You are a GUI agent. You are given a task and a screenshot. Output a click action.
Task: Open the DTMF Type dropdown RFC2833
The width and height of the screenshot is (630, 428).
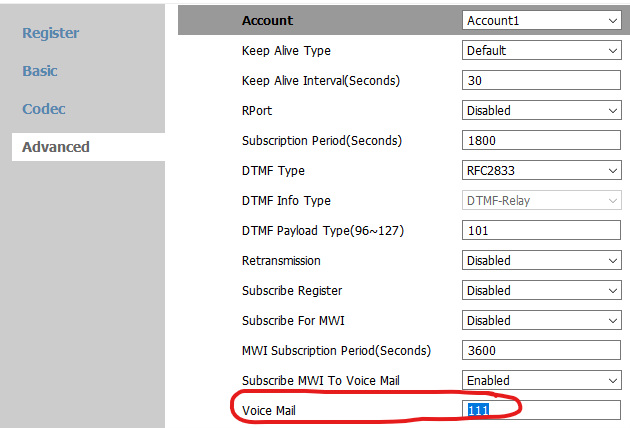[x=541, y=170]
